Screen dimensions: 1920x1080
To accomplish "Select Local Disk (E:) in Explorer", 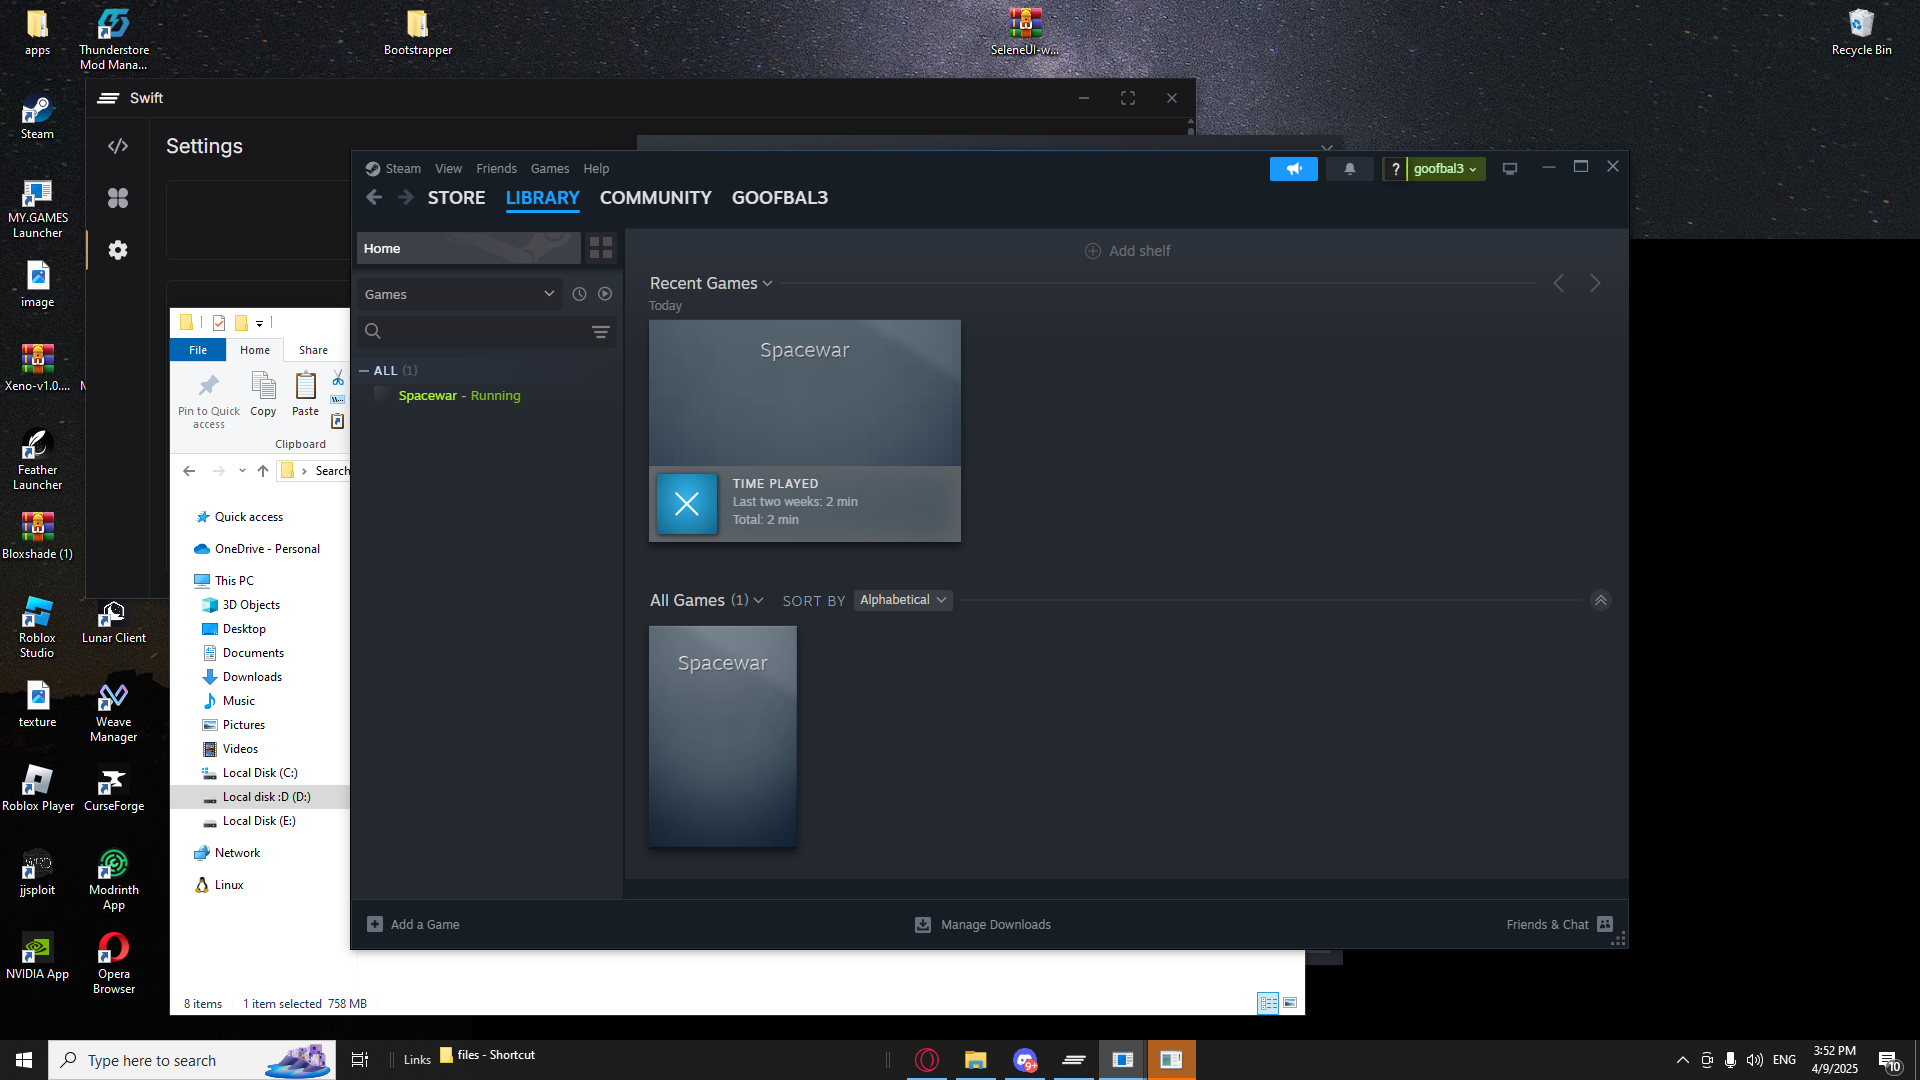I will (x=259, y=821).
